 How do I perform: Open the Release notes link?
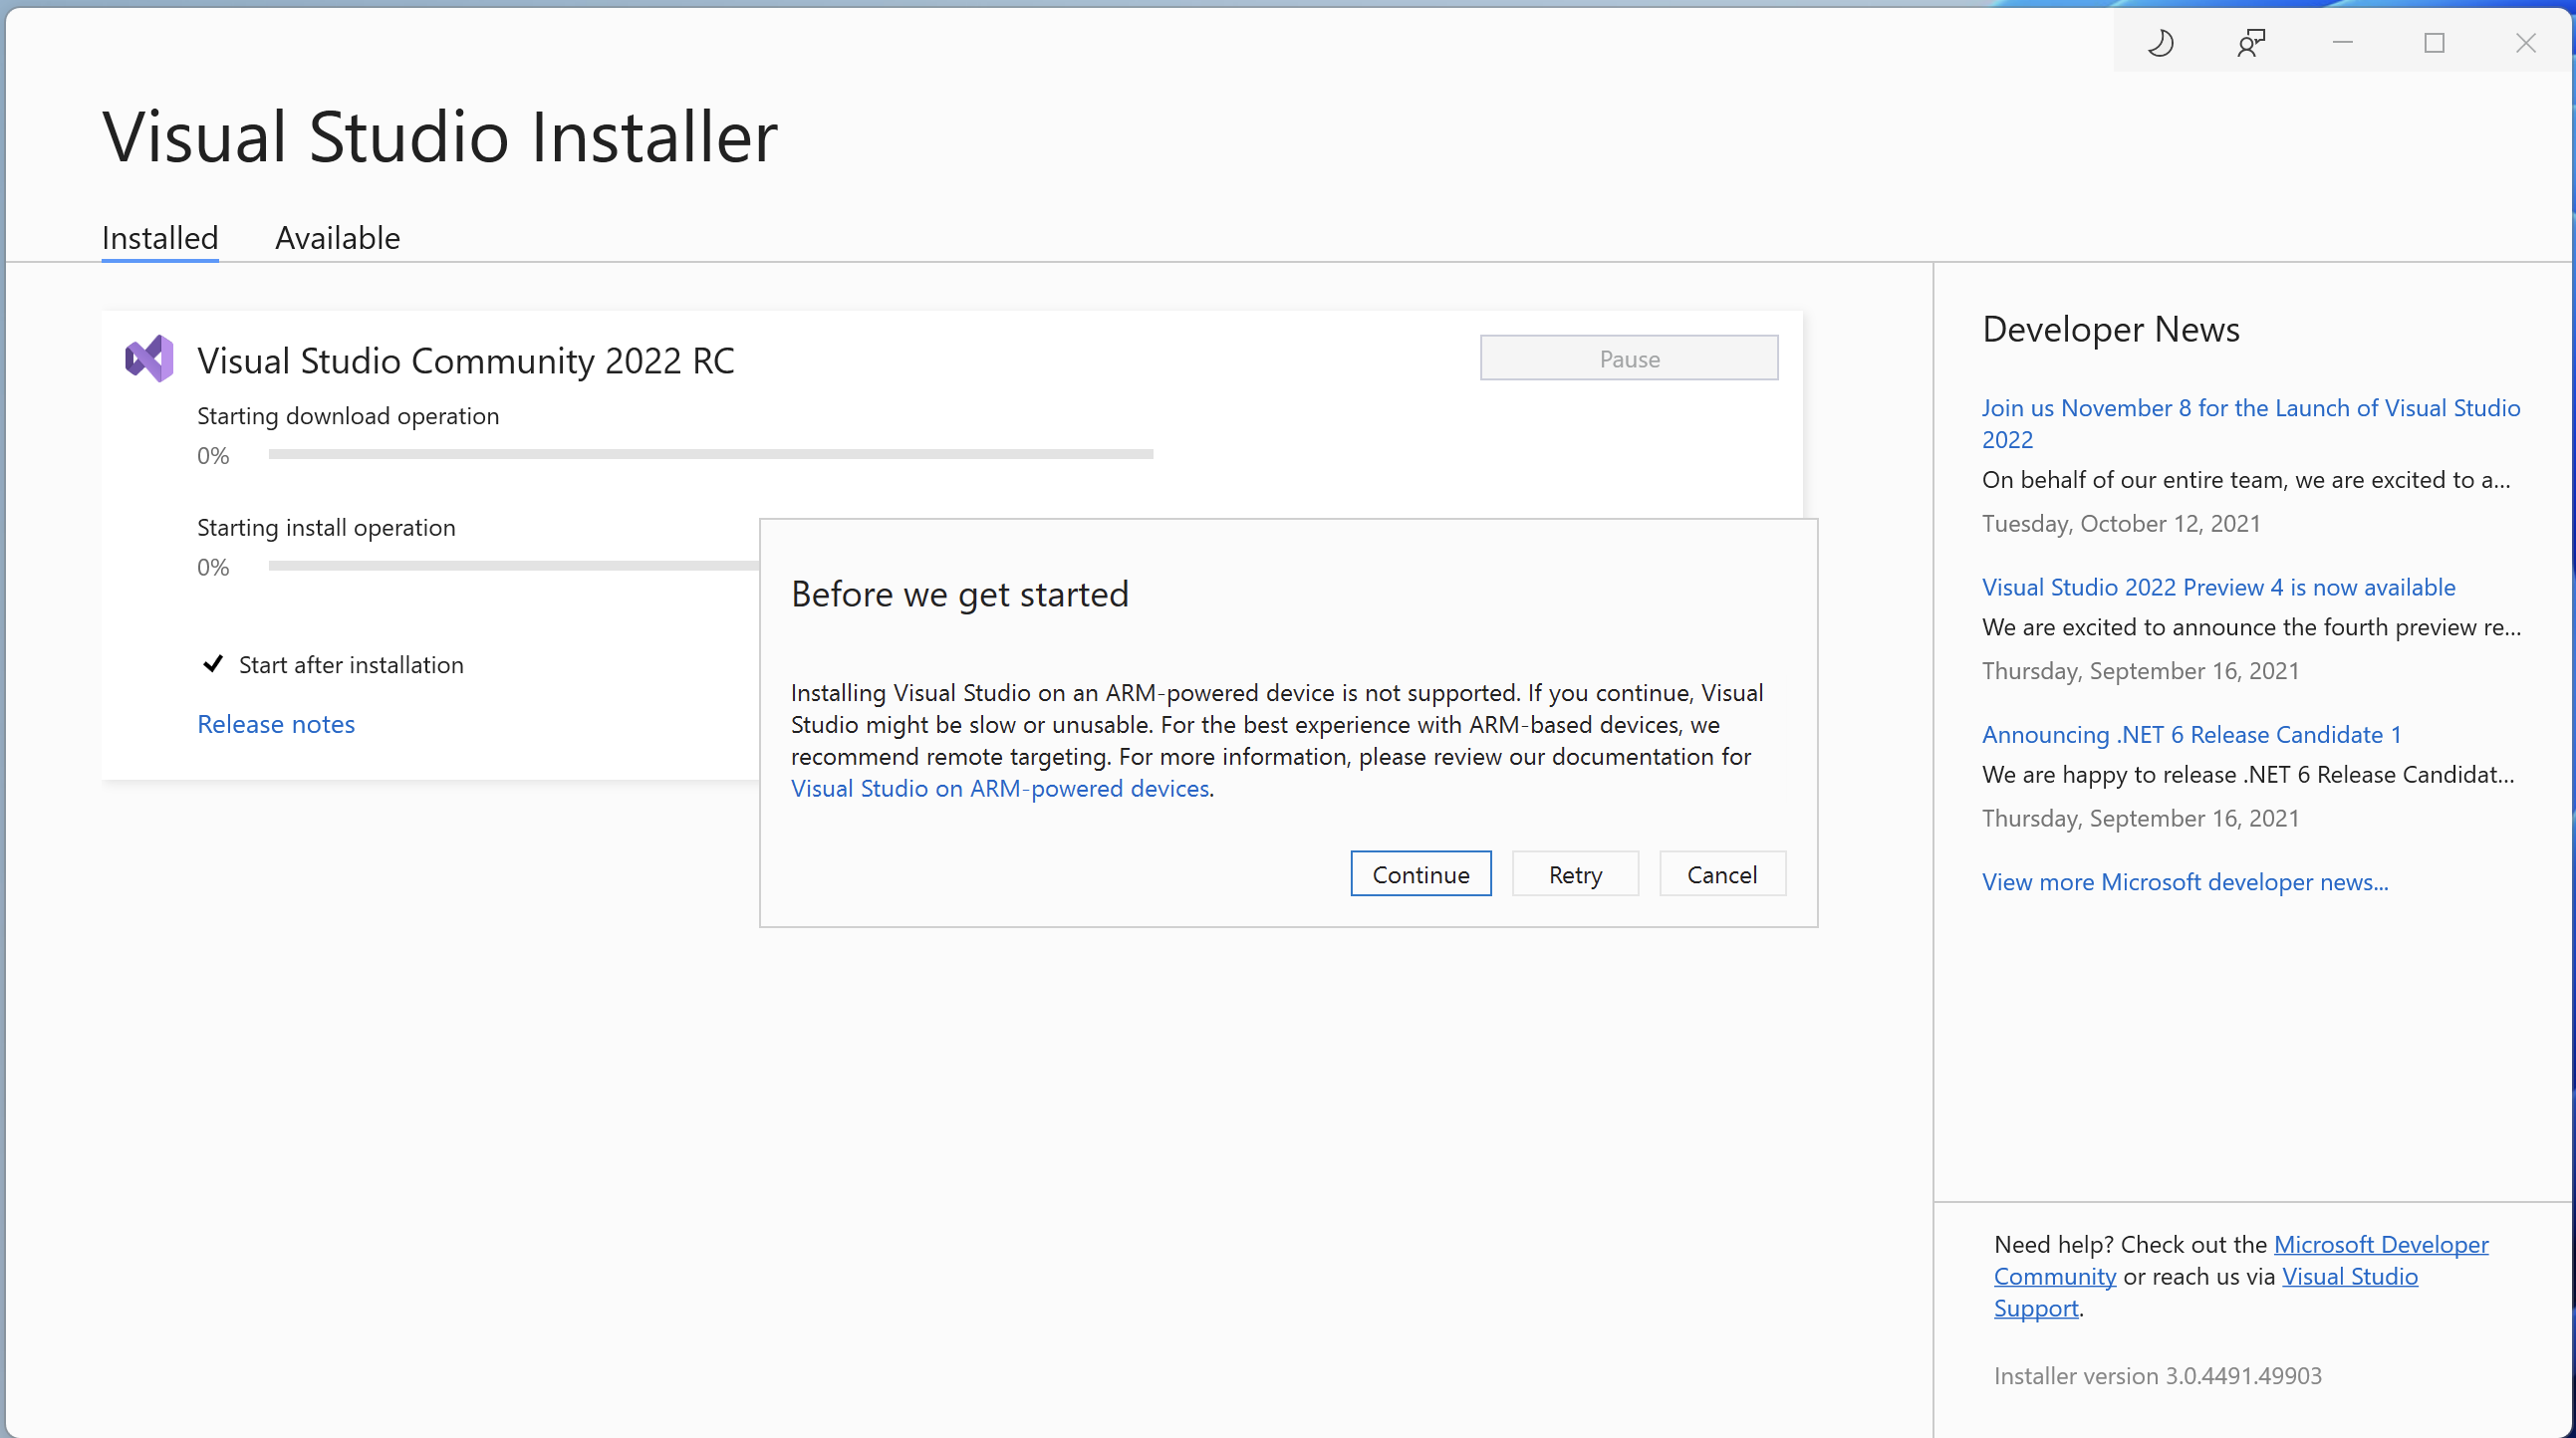click(x=276, y=724)
